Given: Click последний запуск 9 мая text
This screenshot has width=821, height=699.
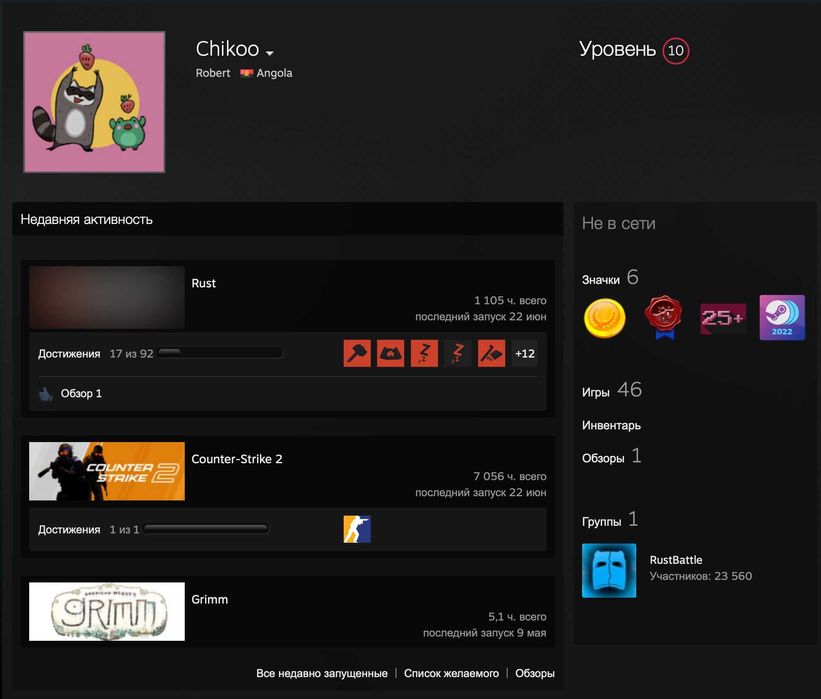Looking at the screenshot, I should coord(484,633).
